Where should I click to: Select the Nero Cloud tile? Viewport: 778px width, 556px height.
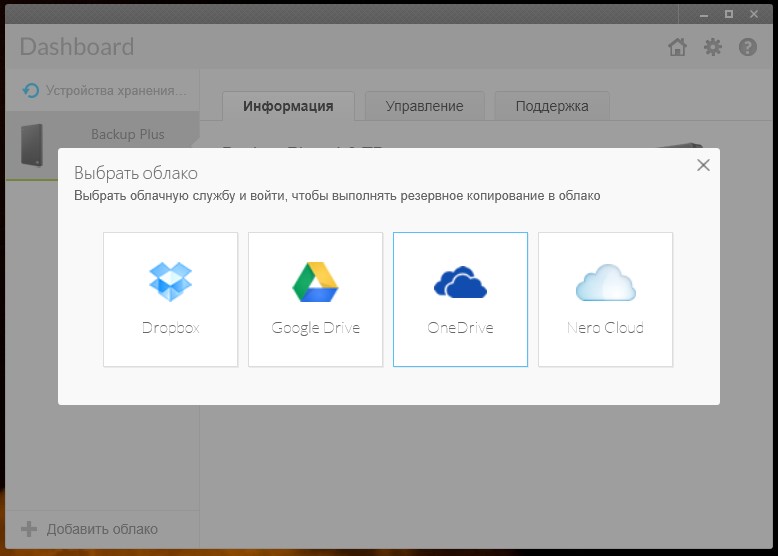605,300
